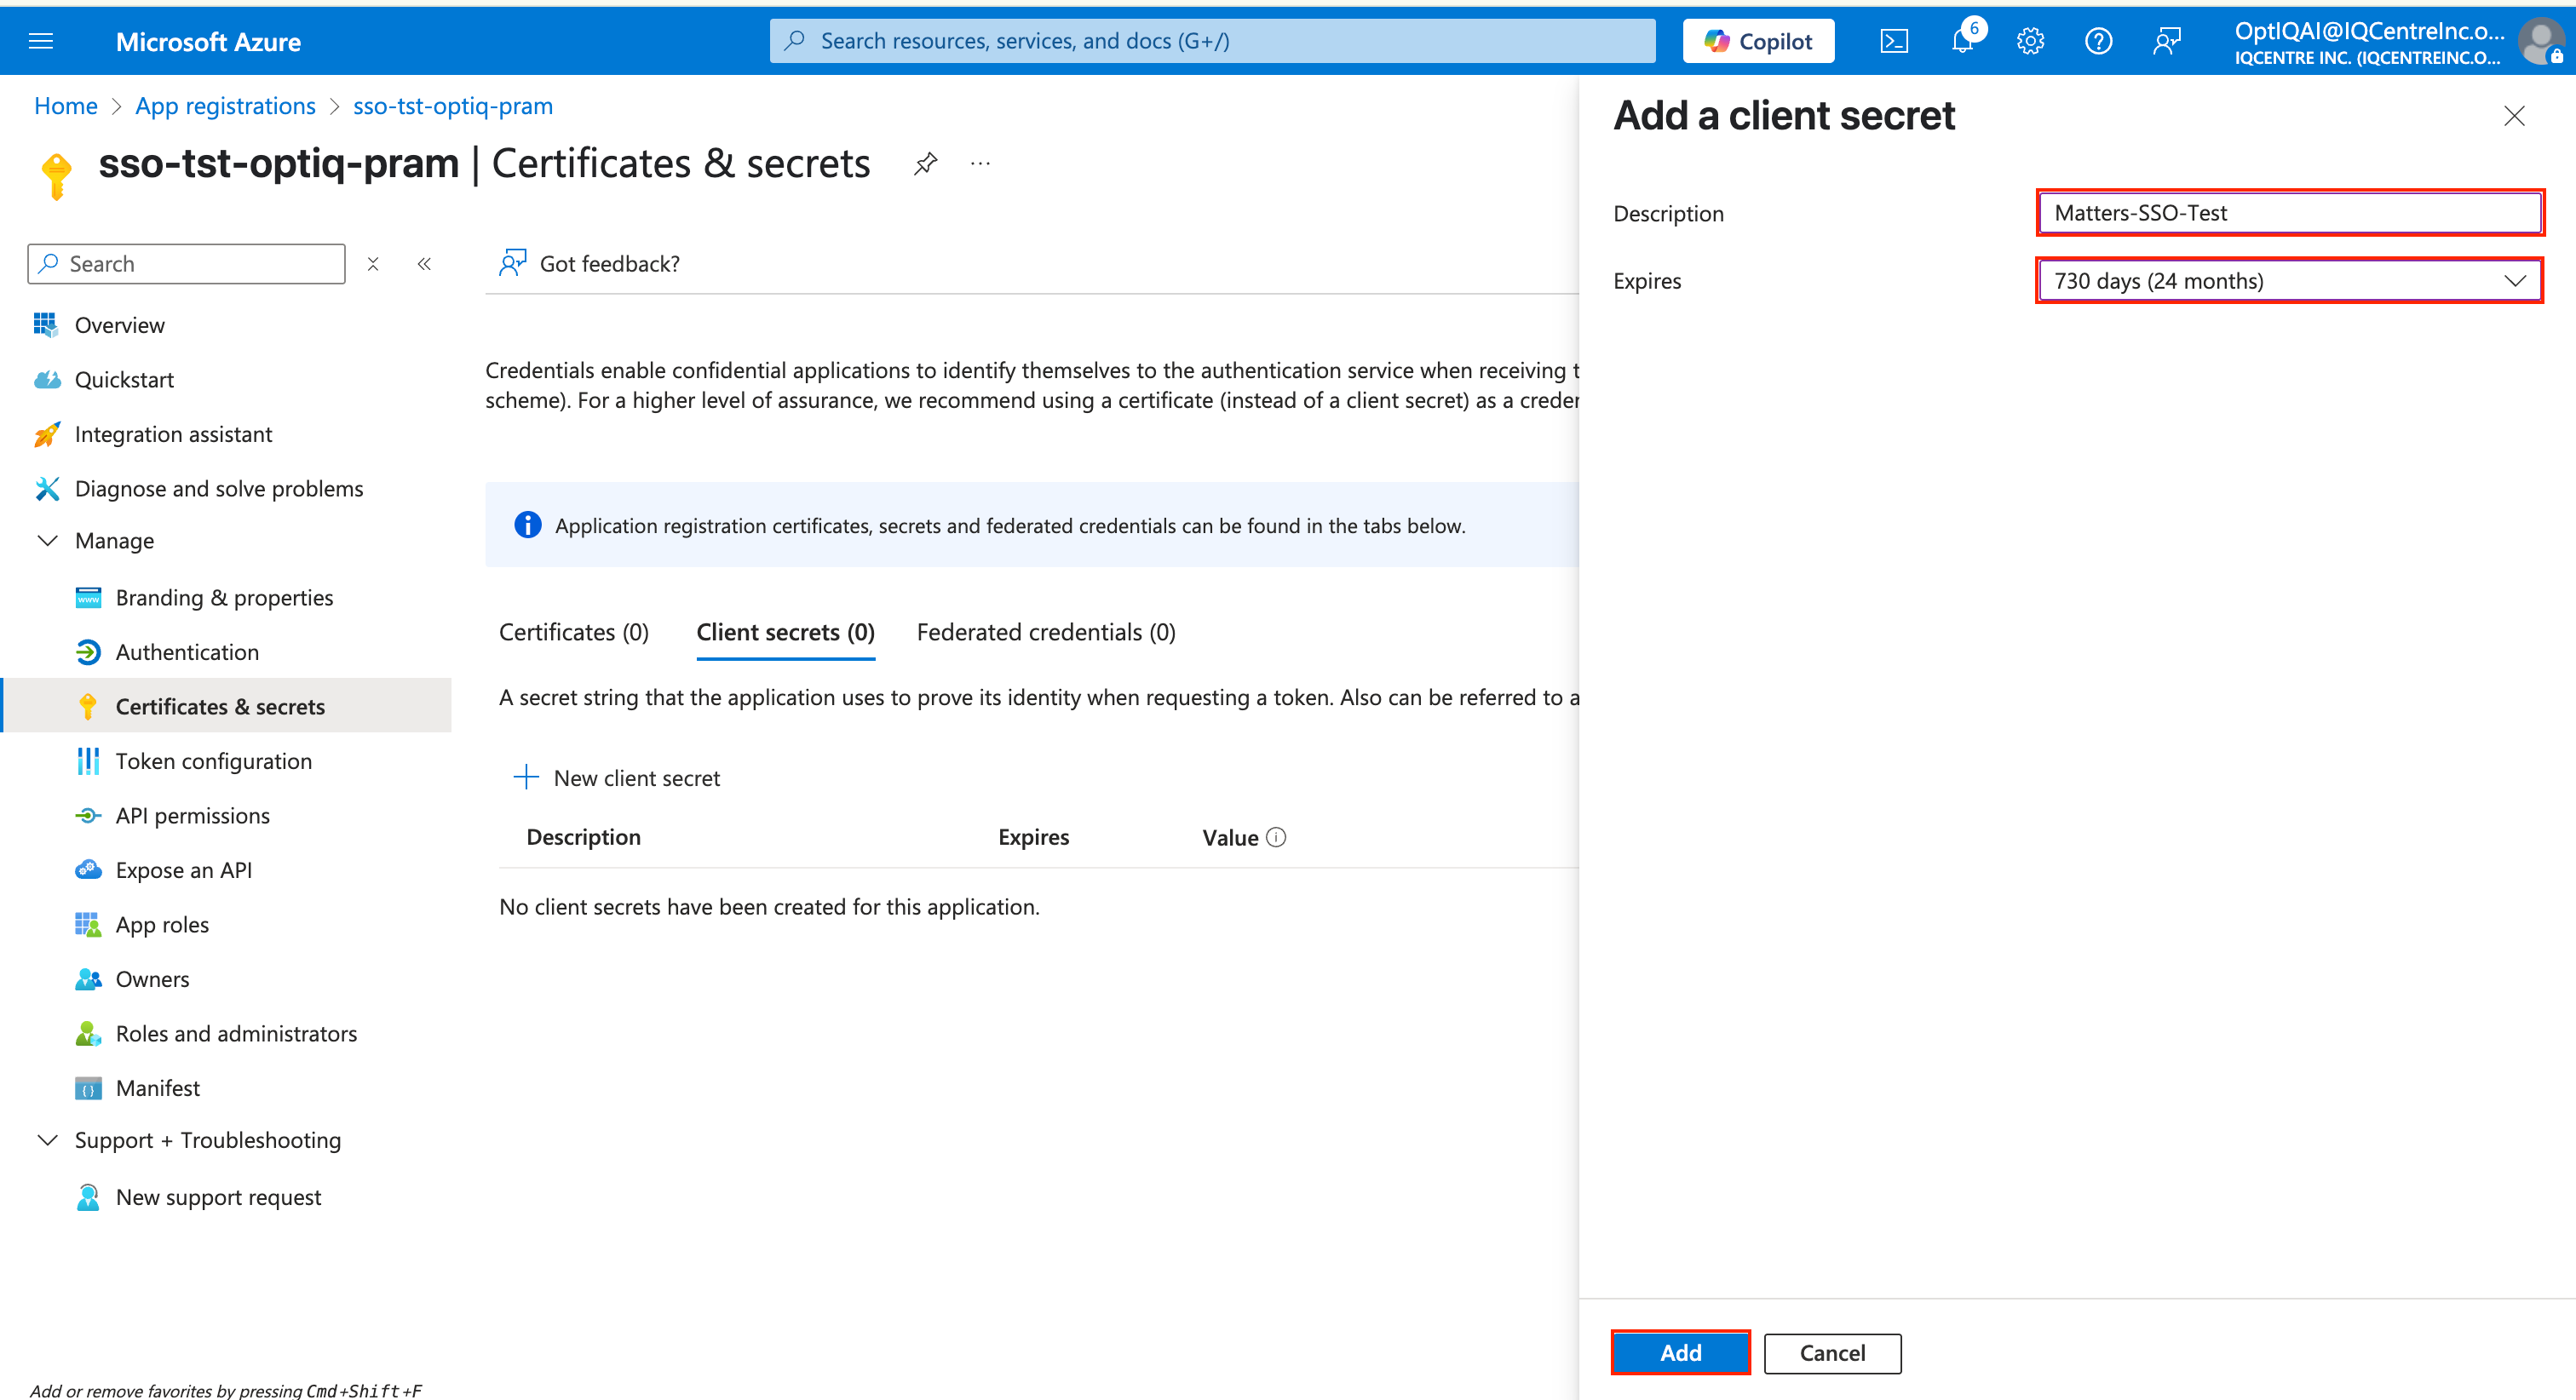The image size is (2576, 1400).
Task: Click the Roles and administrators icon
Action: click(x=88, y=1034)
